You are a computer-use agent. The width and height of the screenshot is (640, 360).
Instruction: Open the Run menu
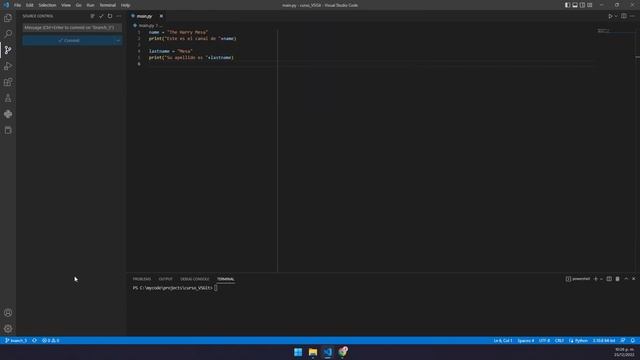pos(90,5)
